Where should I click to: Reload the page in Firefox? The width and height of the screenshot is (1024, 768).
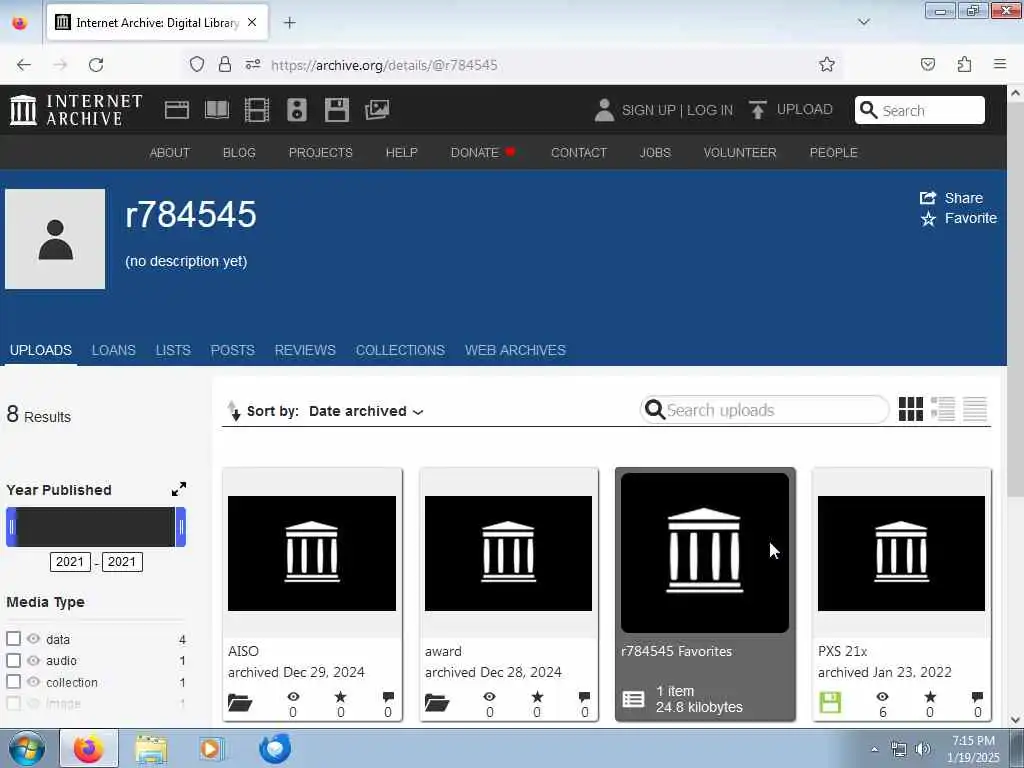coord(96,65)
